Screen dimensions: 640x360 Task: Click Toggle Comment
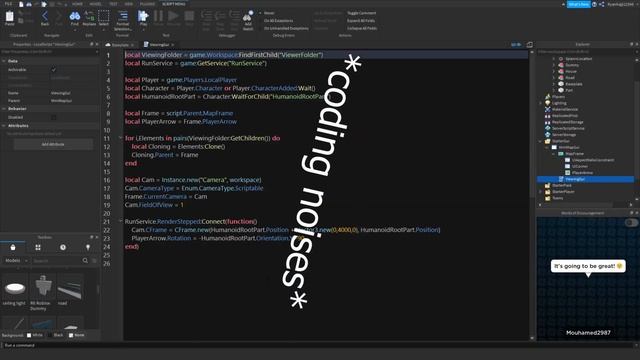point(362,13)
